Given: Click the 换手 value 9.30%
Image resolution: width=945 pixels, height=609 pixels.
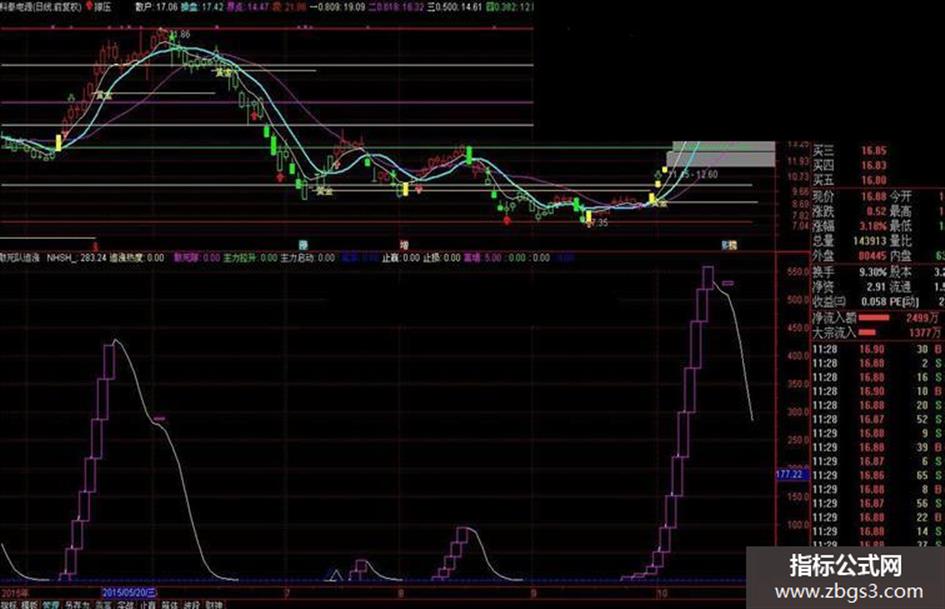Looking at the screenshot, I should 873,272.
